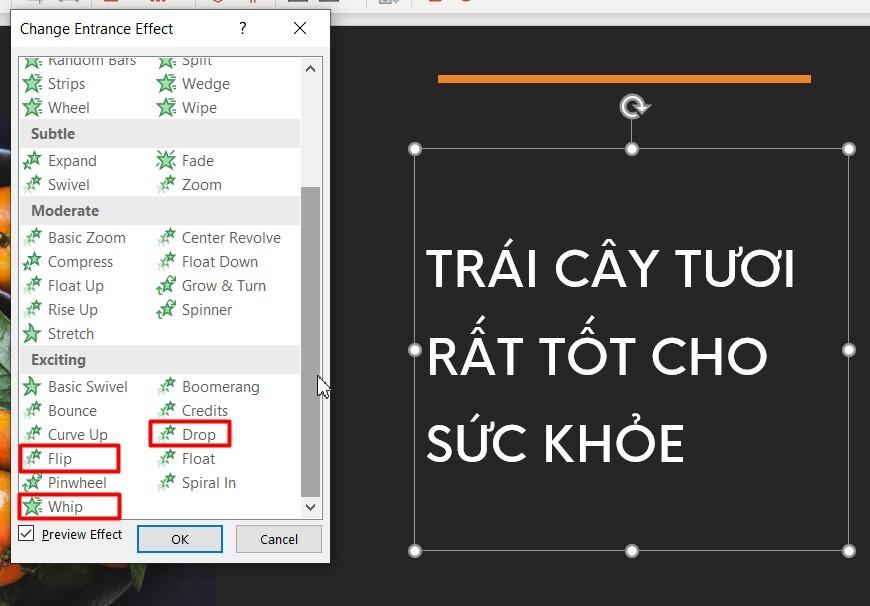Screen dimensions: 870x606
Task: Select the Zoom entrance effect
Action: (x=199, y=185)
